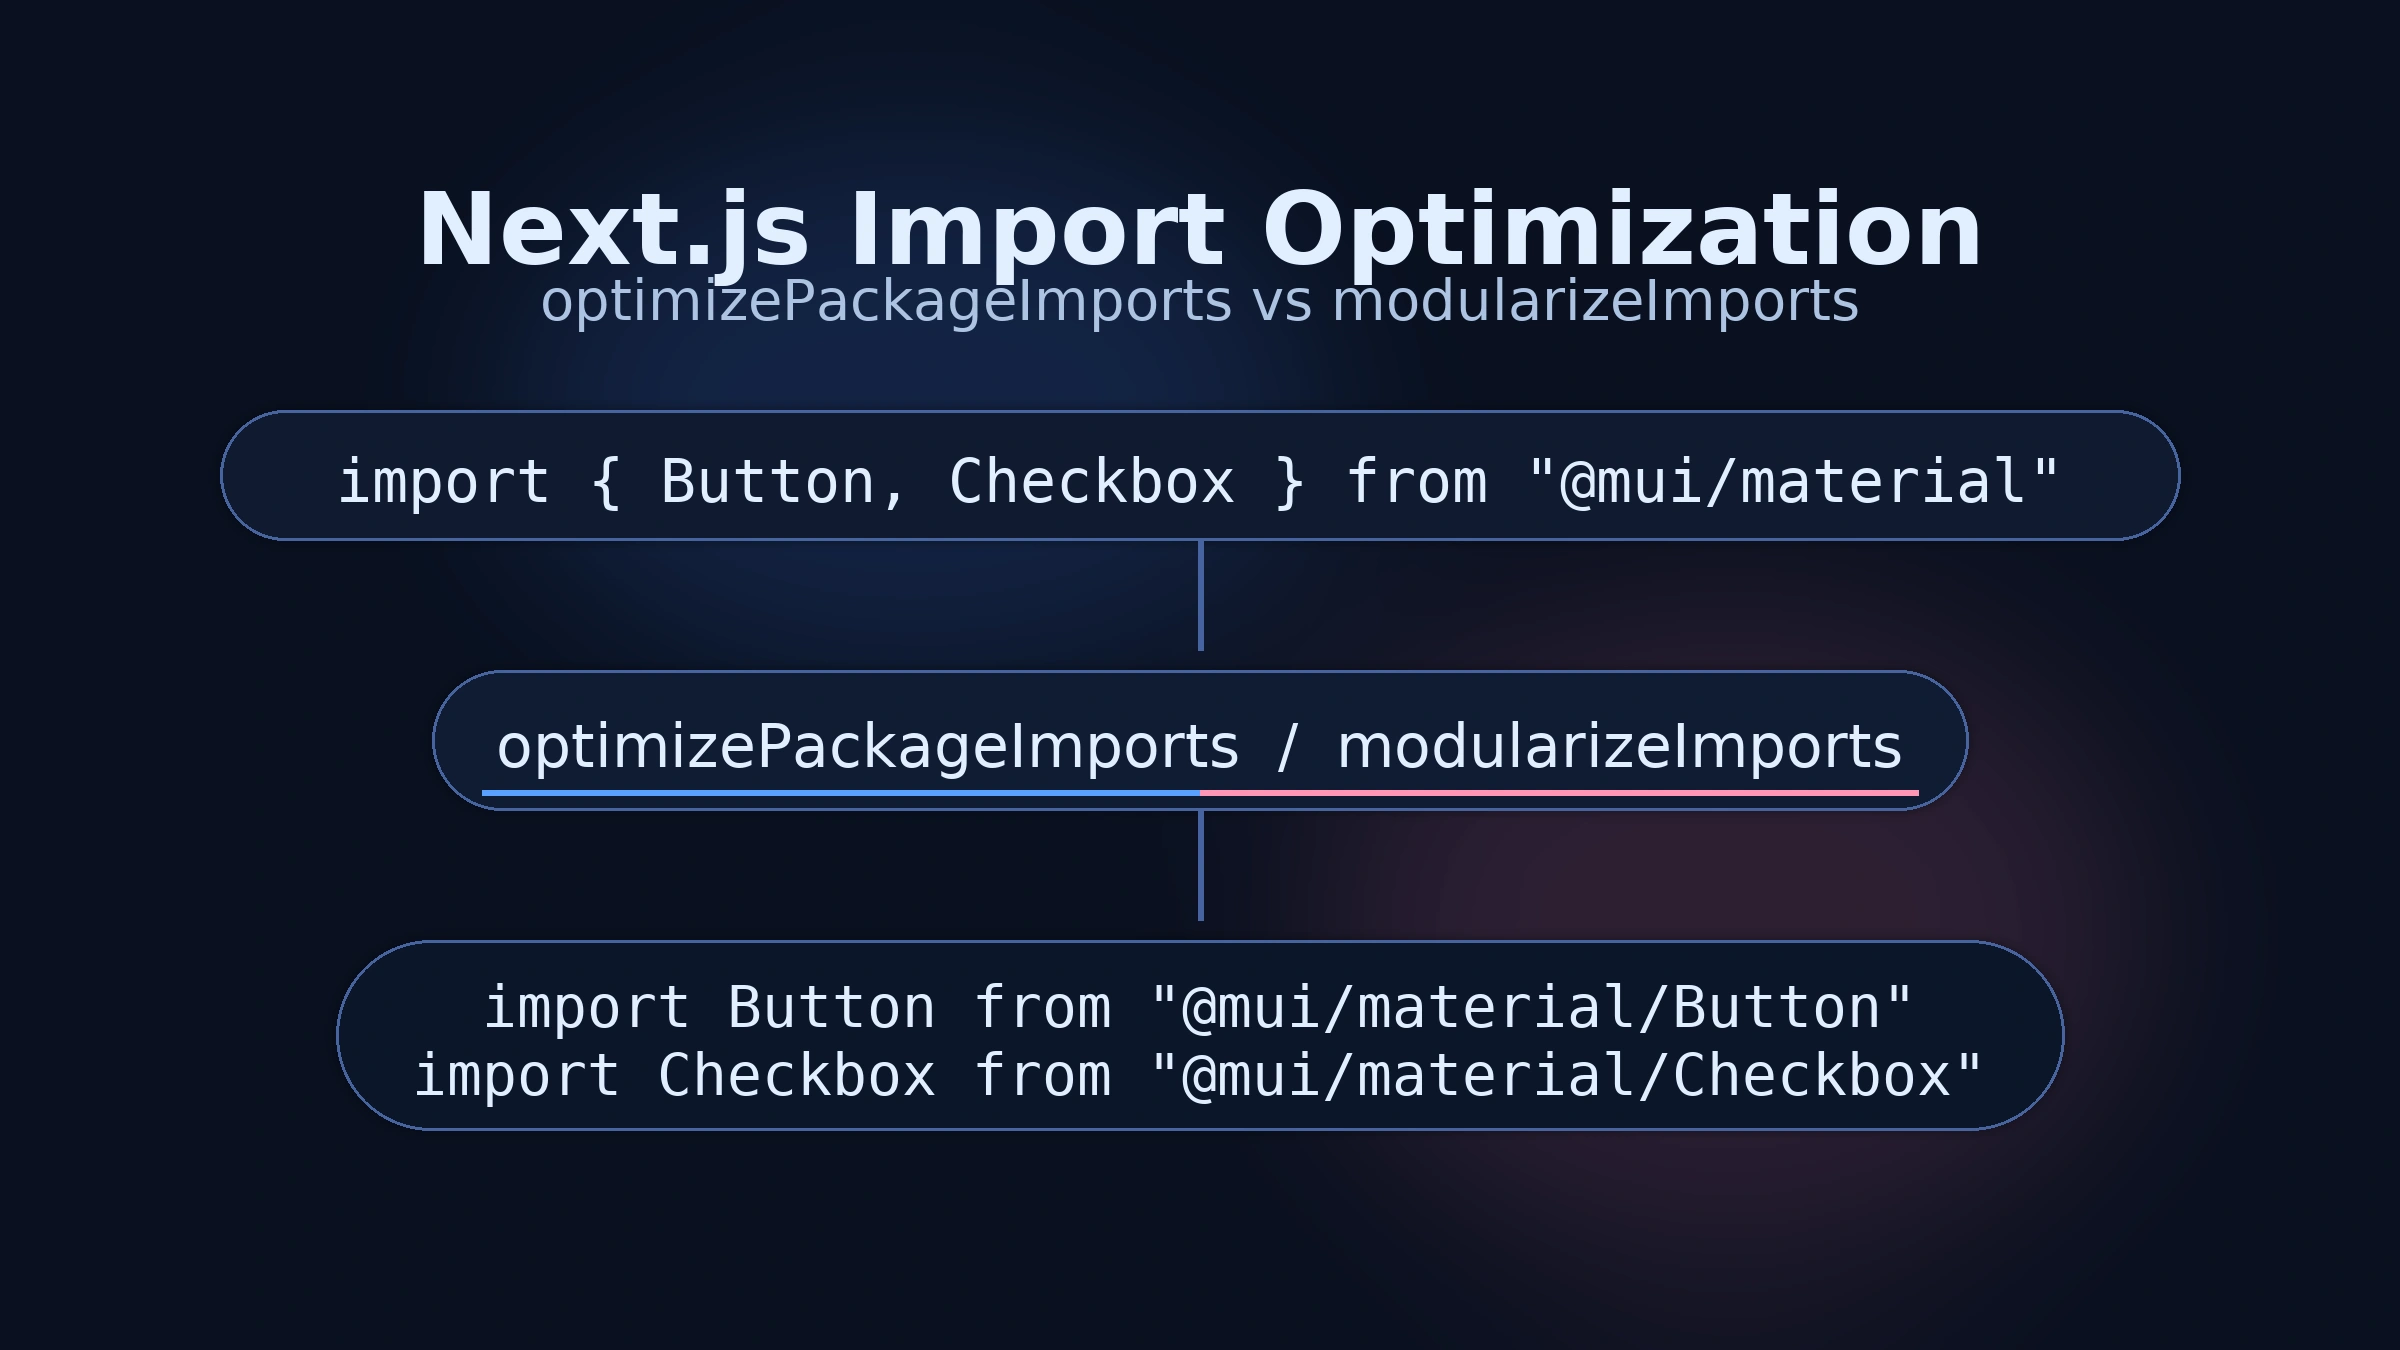
Task: Click the "@mui/material/Checkbox" path string
Action: point(1567,1076)
